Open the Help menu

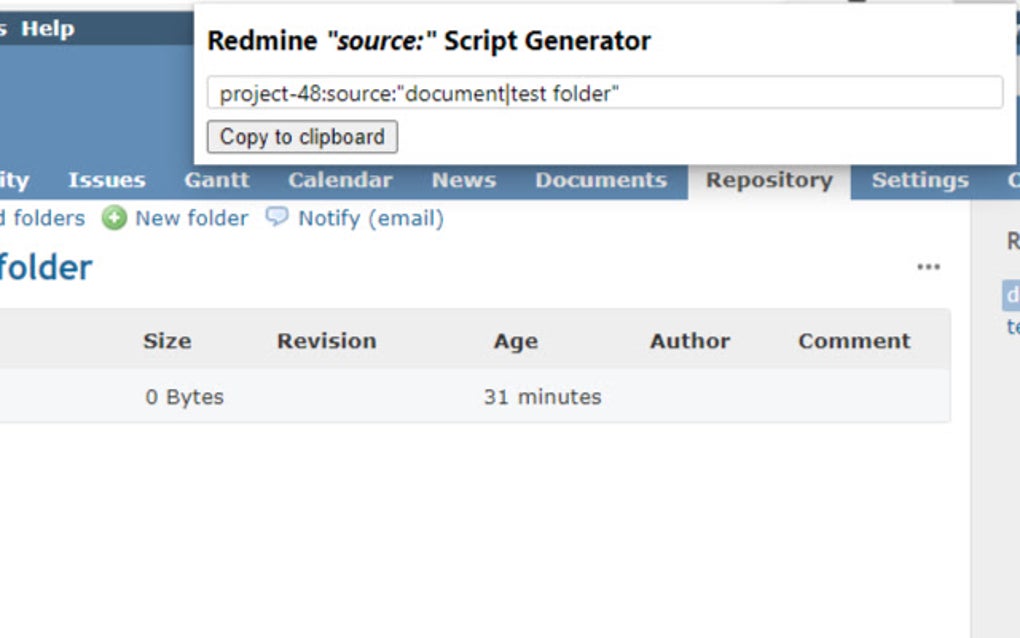coord(48,28)
